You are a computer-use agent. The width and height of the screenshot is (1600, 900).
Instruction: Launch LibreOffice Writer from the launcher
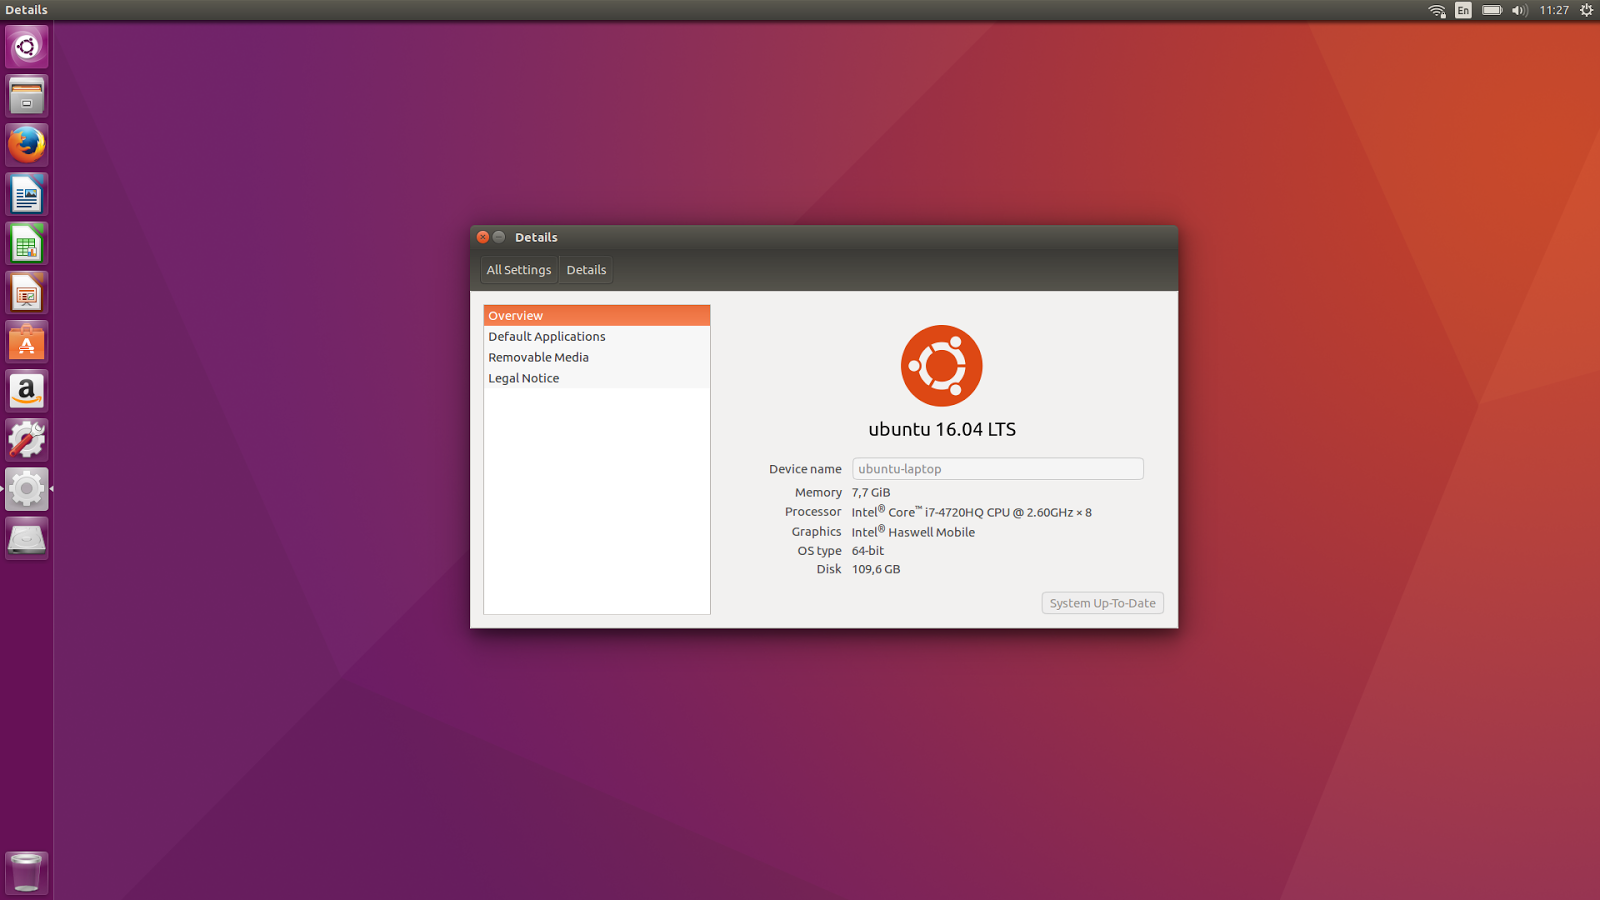26,194
